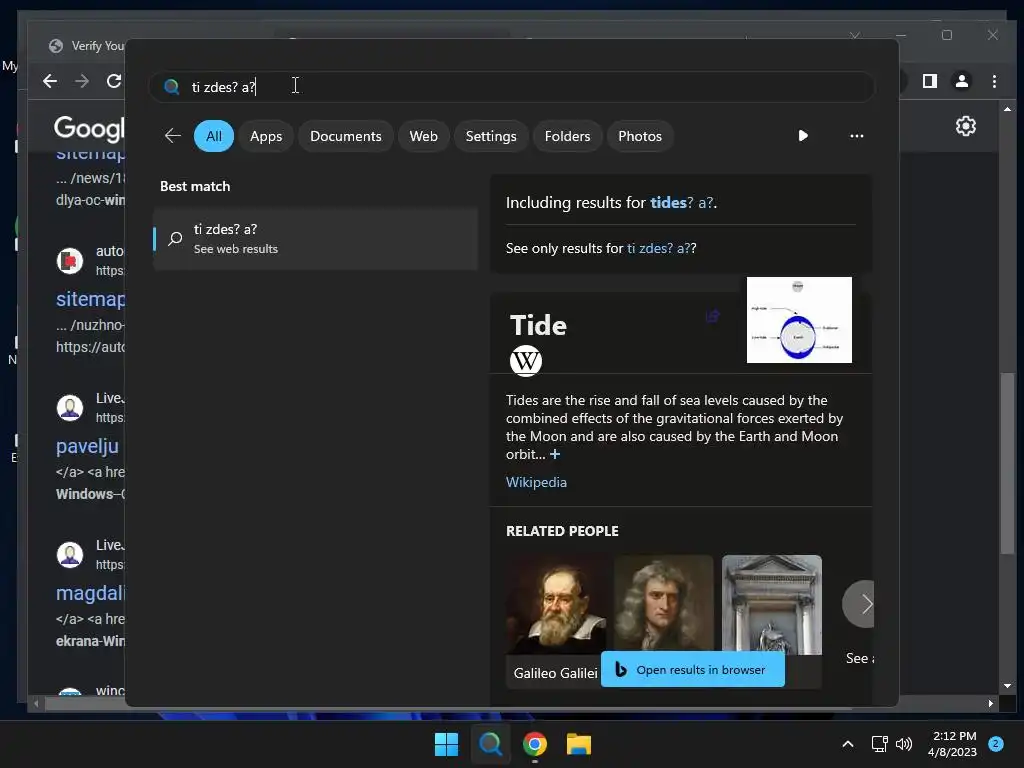1024x768 pixels.
Task: Click scroll right arrow on horizontal scrollbar
Action: tap(991, 703)
